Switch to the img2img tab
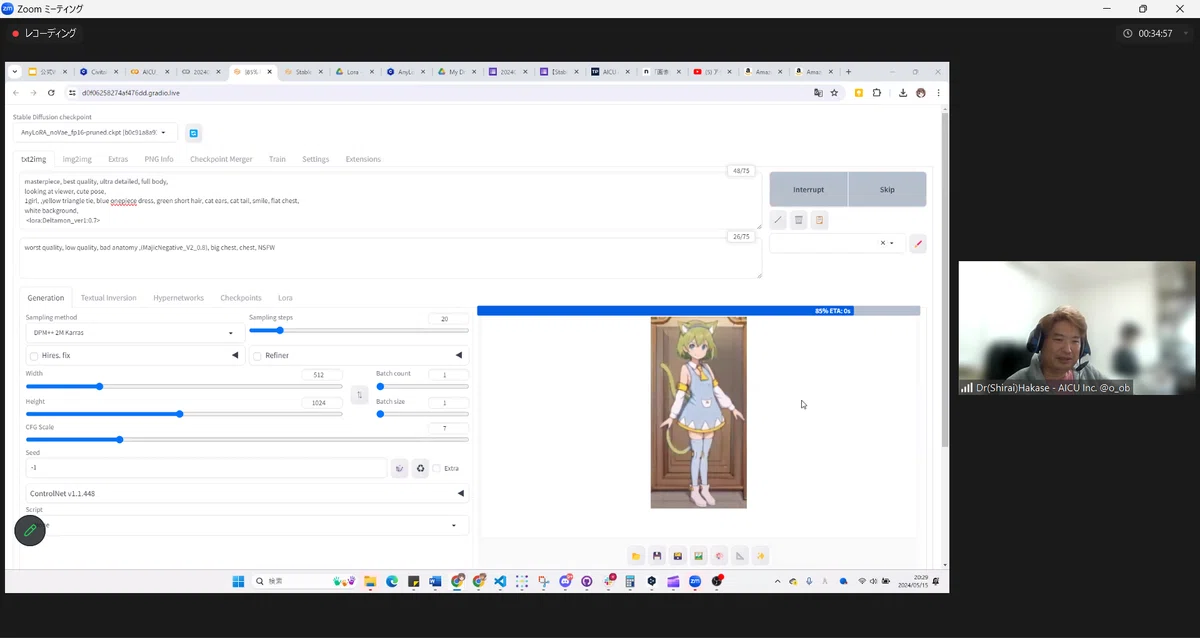Image resolution: width=1200 pixels, height=638 pixels. pos(77,159)
